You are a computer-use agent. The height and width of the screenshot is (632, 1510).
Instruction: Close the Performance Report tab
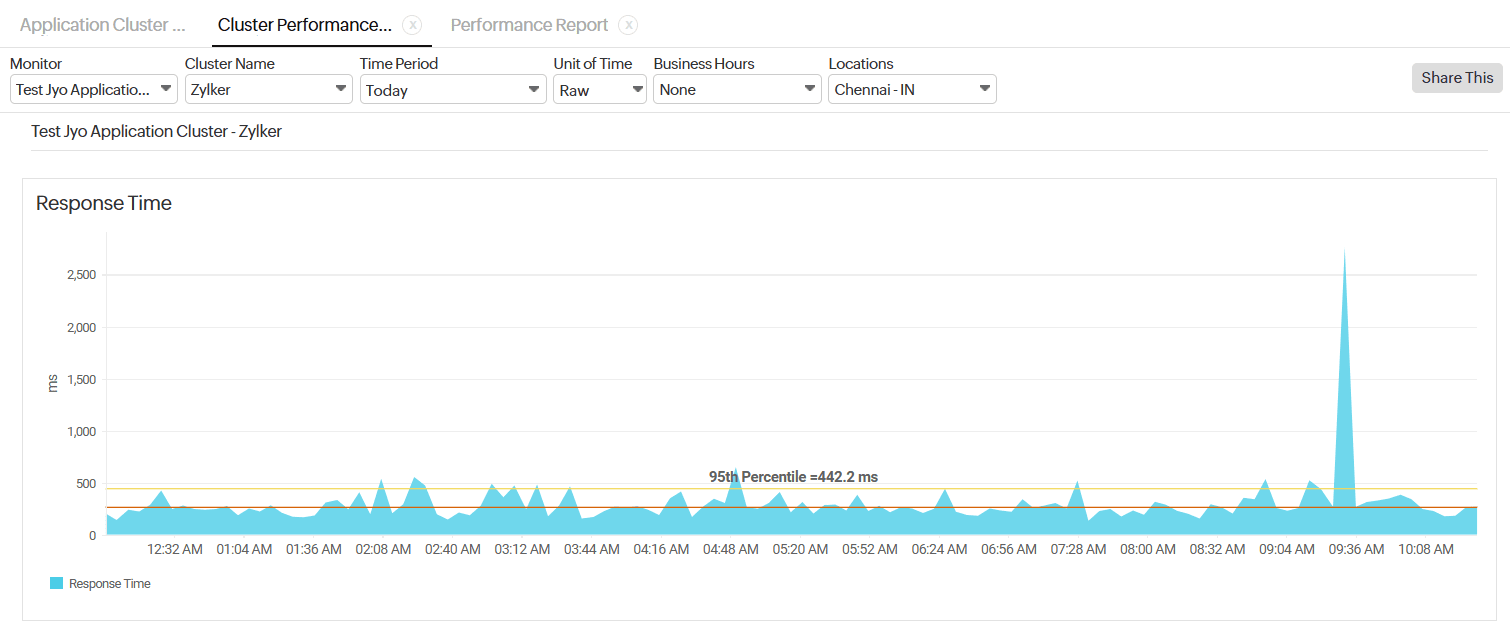pos(628,25)
